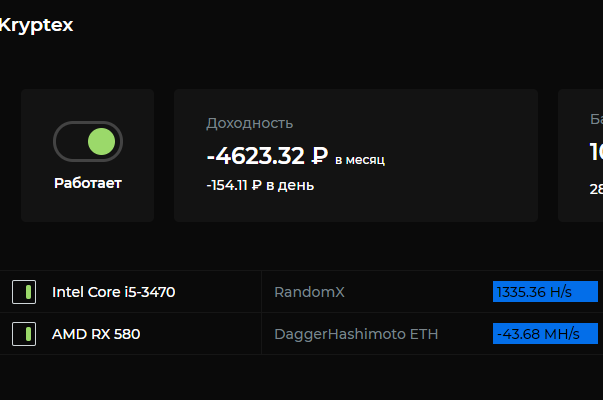Click the 43.68 MH/s hashrate bar
The height and width of the screenshot is (400, 603).
pos(545,334)
